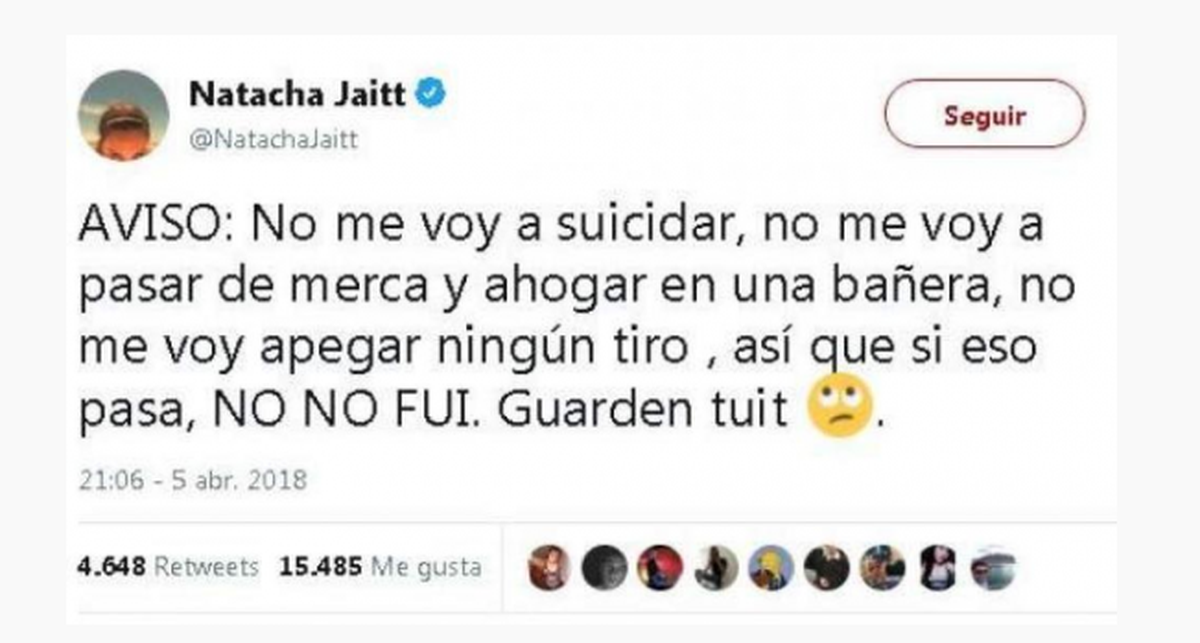The width and height of the screenshot is (1200, 643).
Task: Open the fourth liker avatar with standing figure
Action: coord(715,567)
